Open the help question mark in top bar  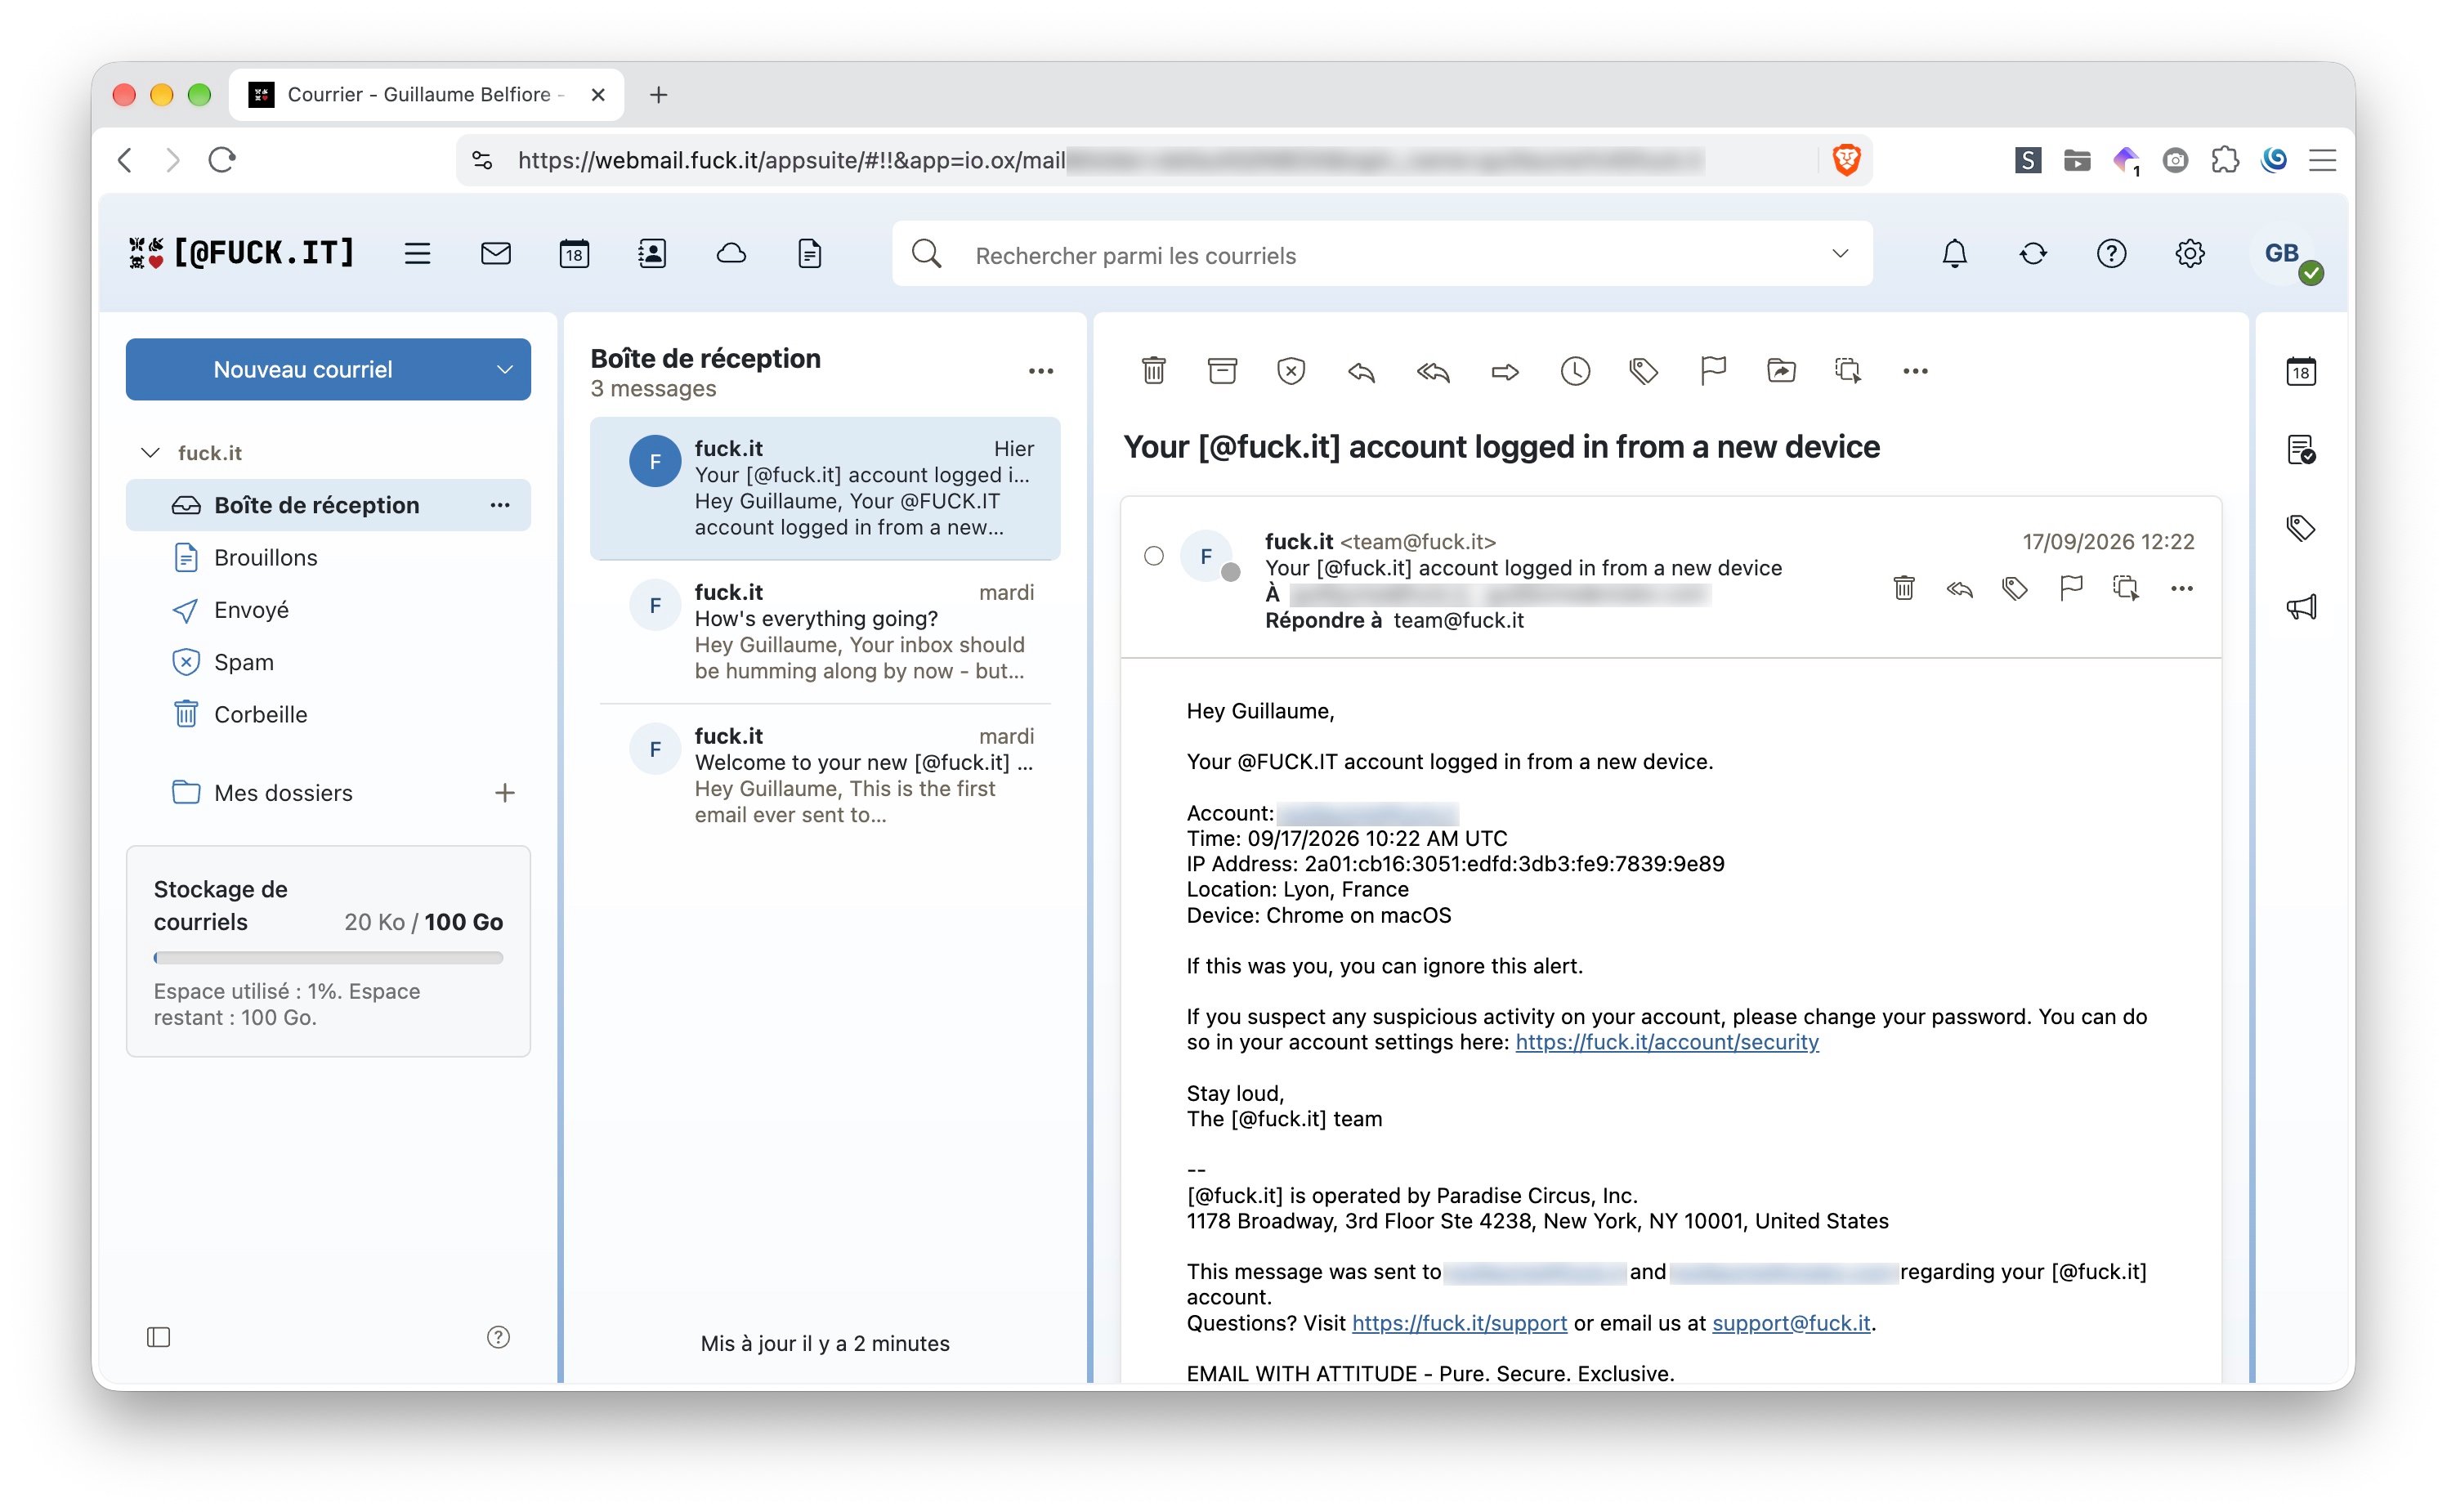tap(2111, 254)
